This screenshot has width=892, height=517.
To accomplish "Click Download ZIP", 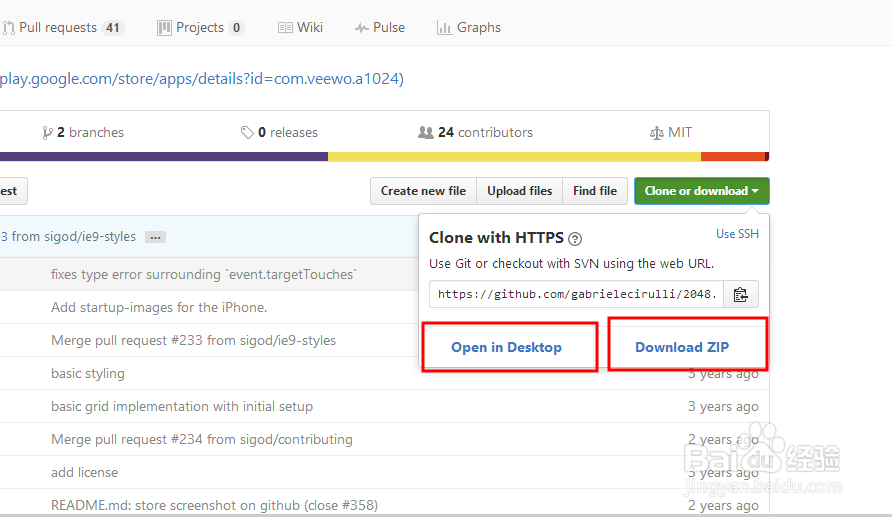I will [x=682, y=347].
